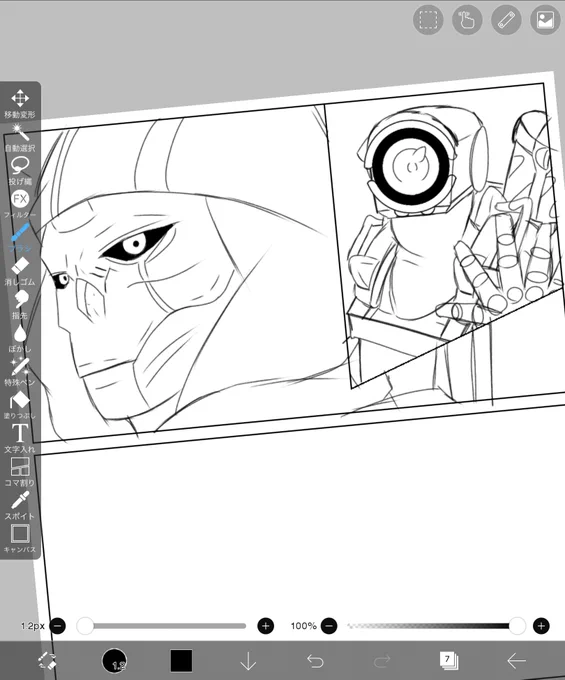
Task: Toggle brush/eraser switch icon
Action: point(46,661)
